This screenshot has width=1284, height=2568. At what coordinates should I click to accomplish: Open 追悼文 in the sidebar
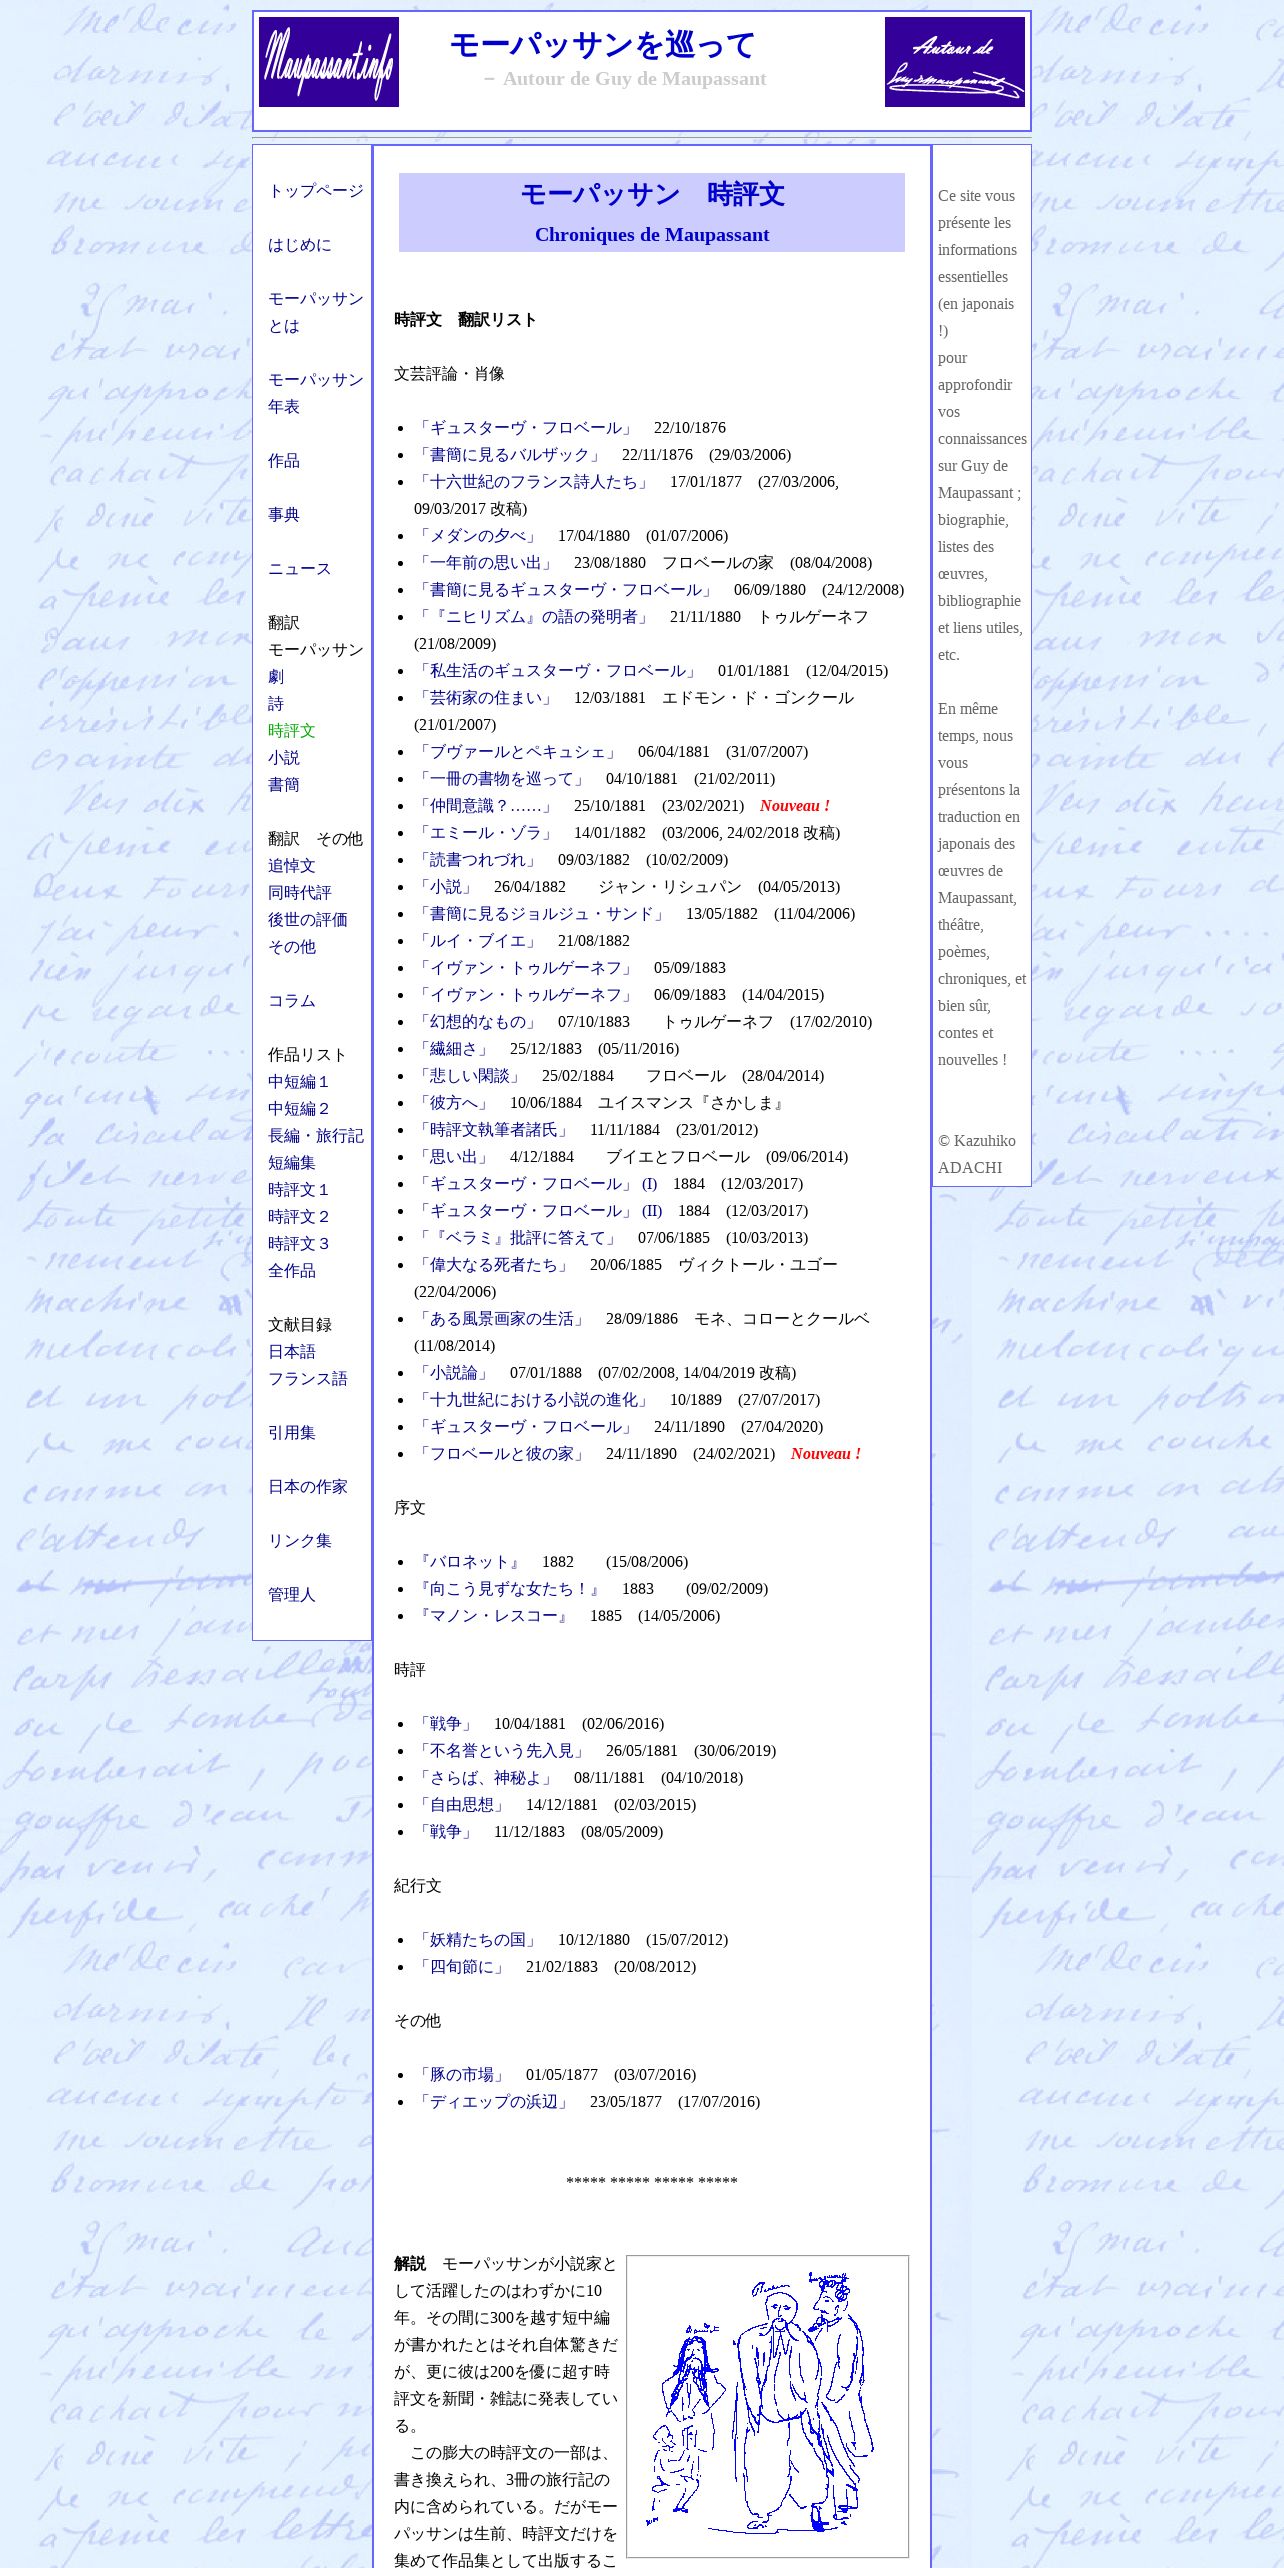click(x=292, y=866)
